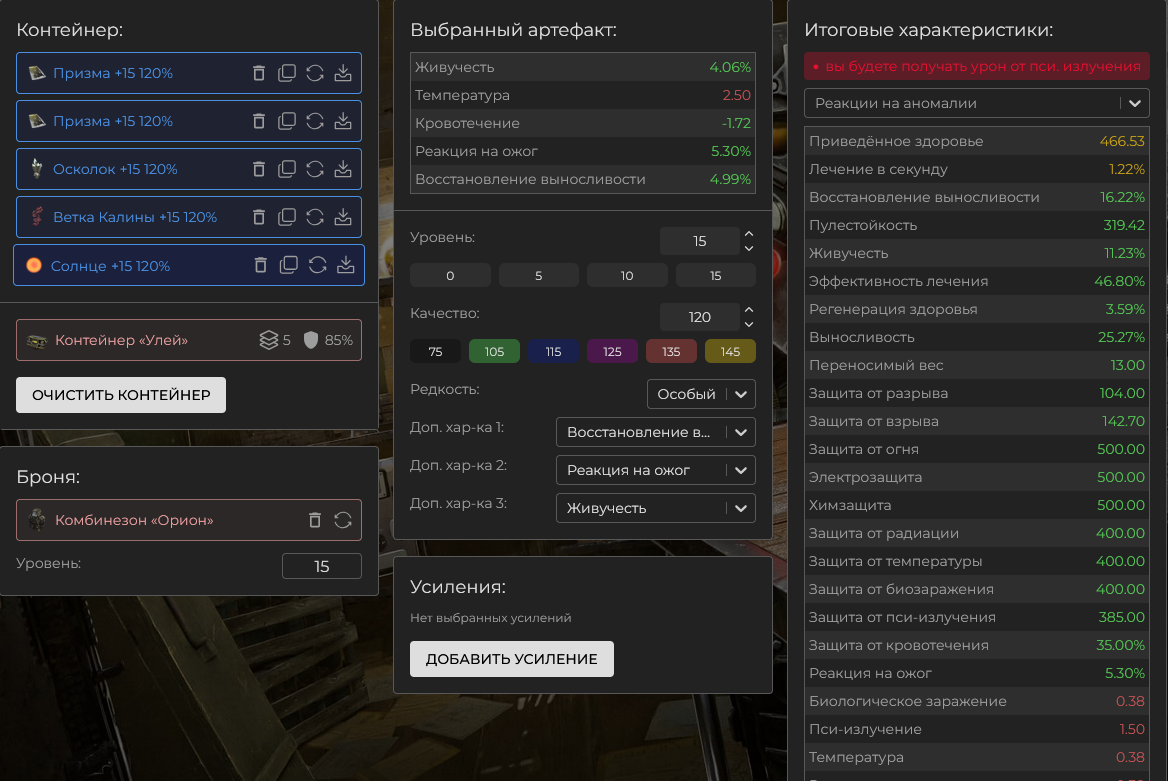The image size is (1168, 781).
Task: Click the shield protection icon showing 85%
Action: pyautogui.click(x=311, y=341)
